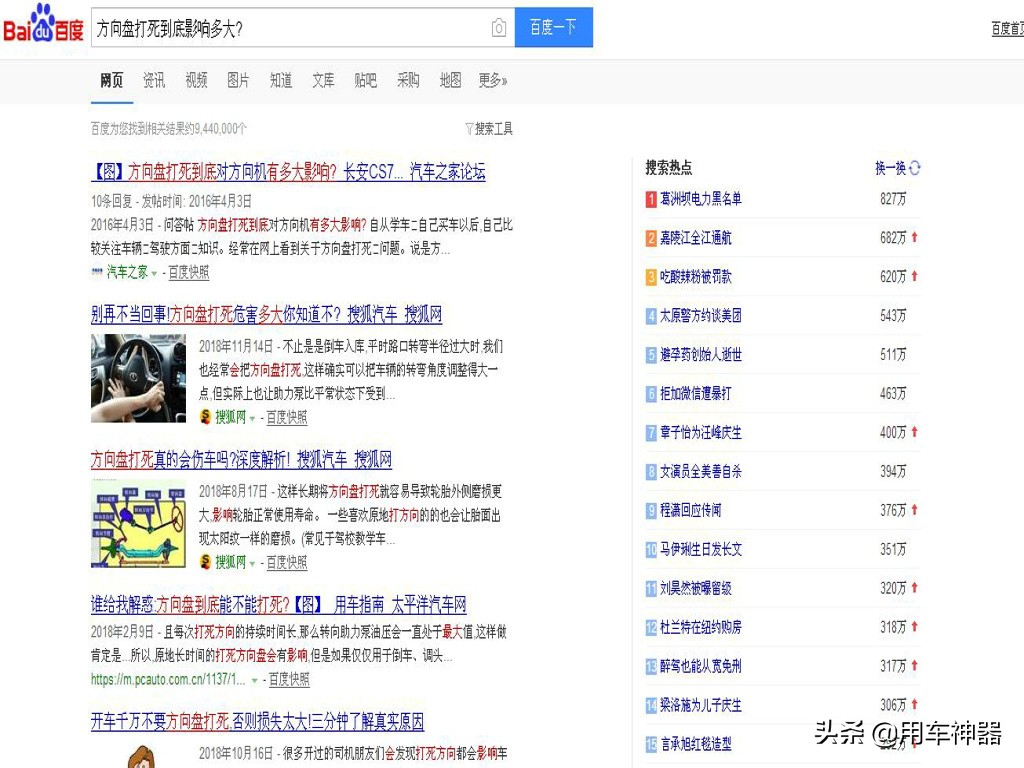Open hot search 梁洛施为儿子庆生
1024x768 pixels.
pyautogui.click(x=701, y=705)
